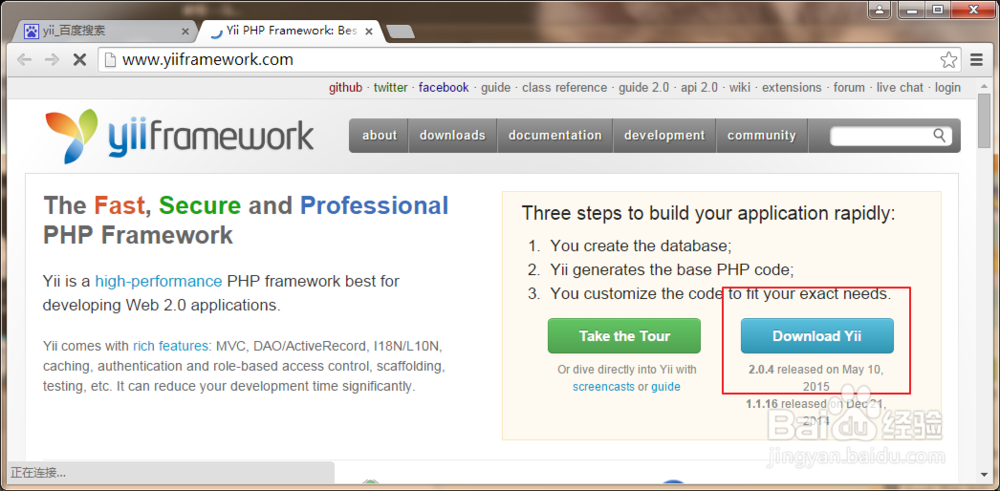Open the api 2.0 link

point(699,88)
